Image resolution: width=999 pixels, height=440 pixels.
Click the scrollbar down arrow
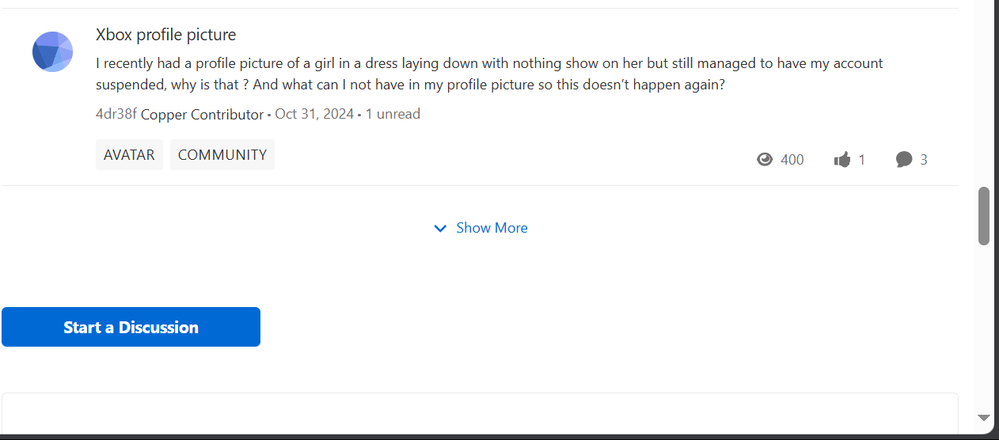[983, 418]
